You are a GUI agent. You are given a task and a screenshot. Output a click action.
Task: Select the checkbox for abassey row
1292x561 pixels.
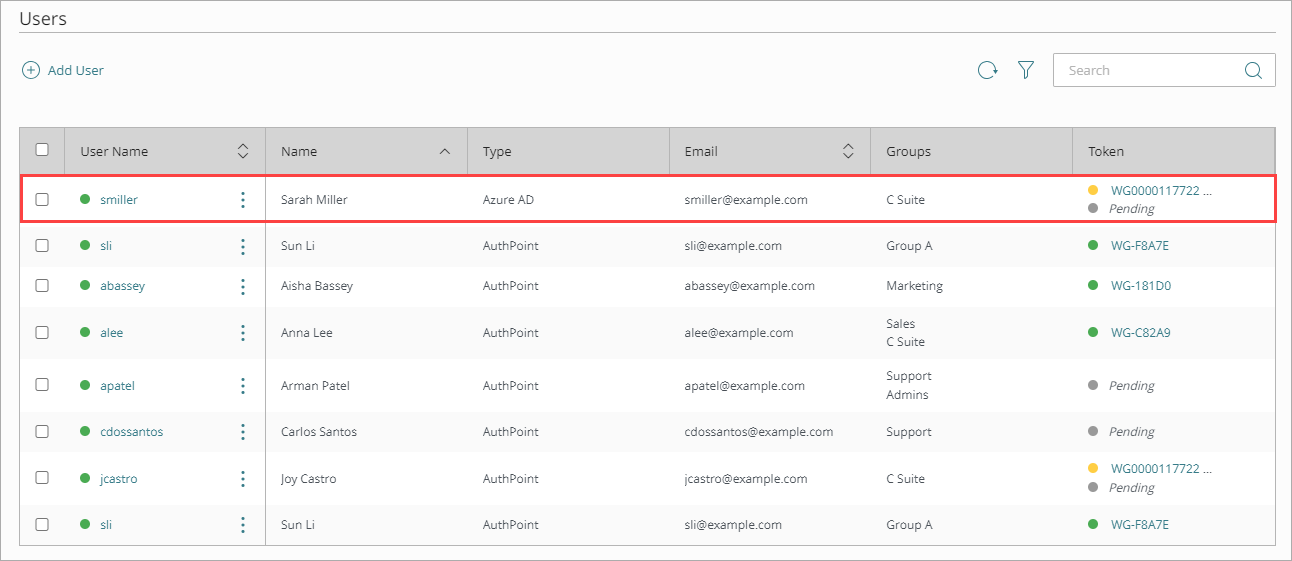point(42,286)
